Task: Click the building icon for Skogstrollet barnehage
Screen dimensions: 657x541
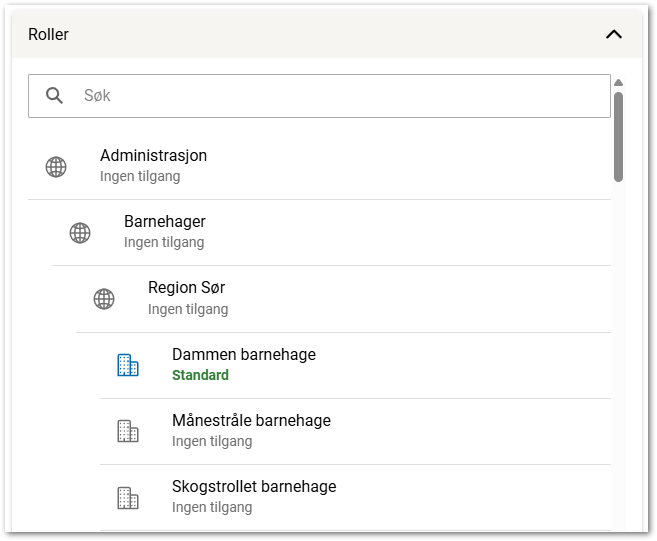Action: click(128, 497)
